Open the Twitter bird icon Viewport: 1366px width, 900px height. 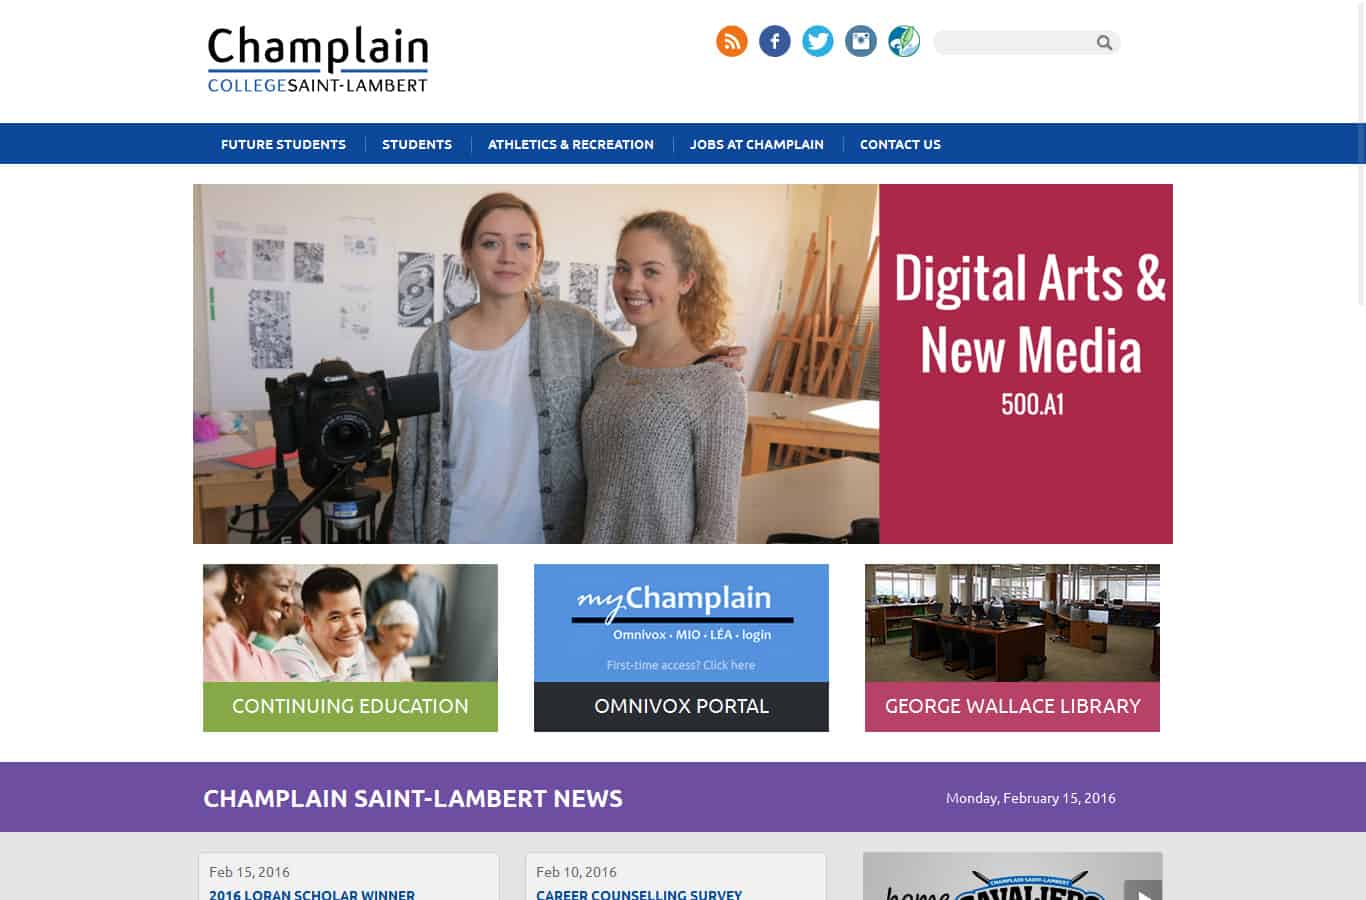pyautogui.click(x=818, y=41)
